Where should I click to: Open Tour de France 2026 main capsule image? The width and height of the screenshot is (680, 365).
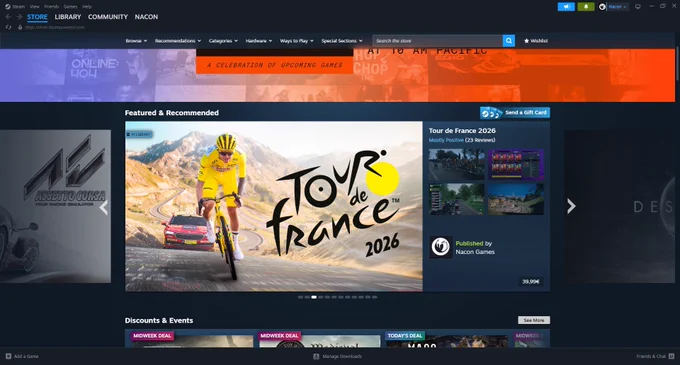pyautogui.click(x=274, y=206)
